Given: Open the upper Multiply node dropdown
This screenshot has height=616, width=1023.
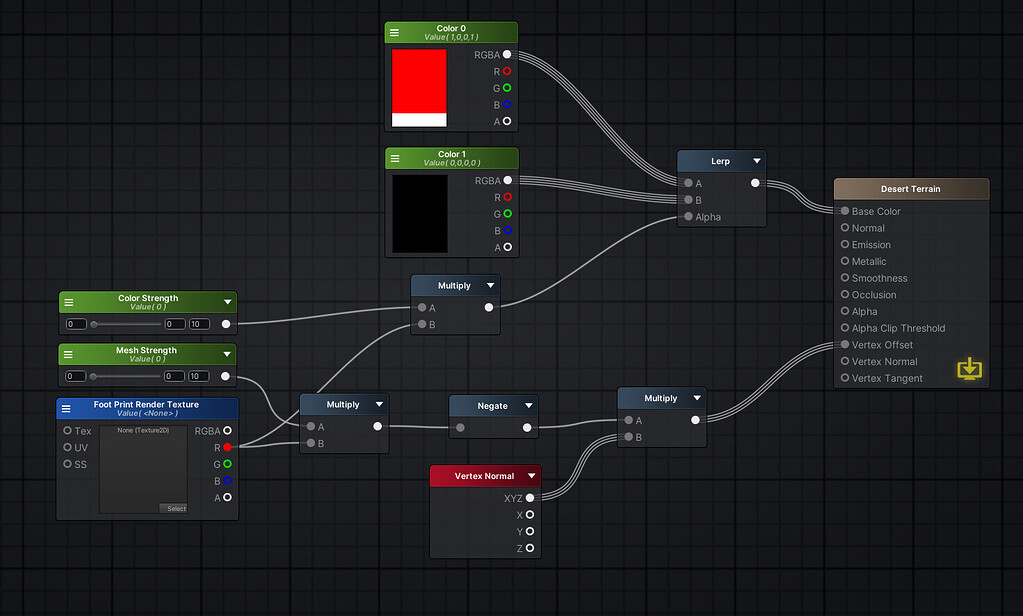Looking at the screenshot, I should pos(490,285).
